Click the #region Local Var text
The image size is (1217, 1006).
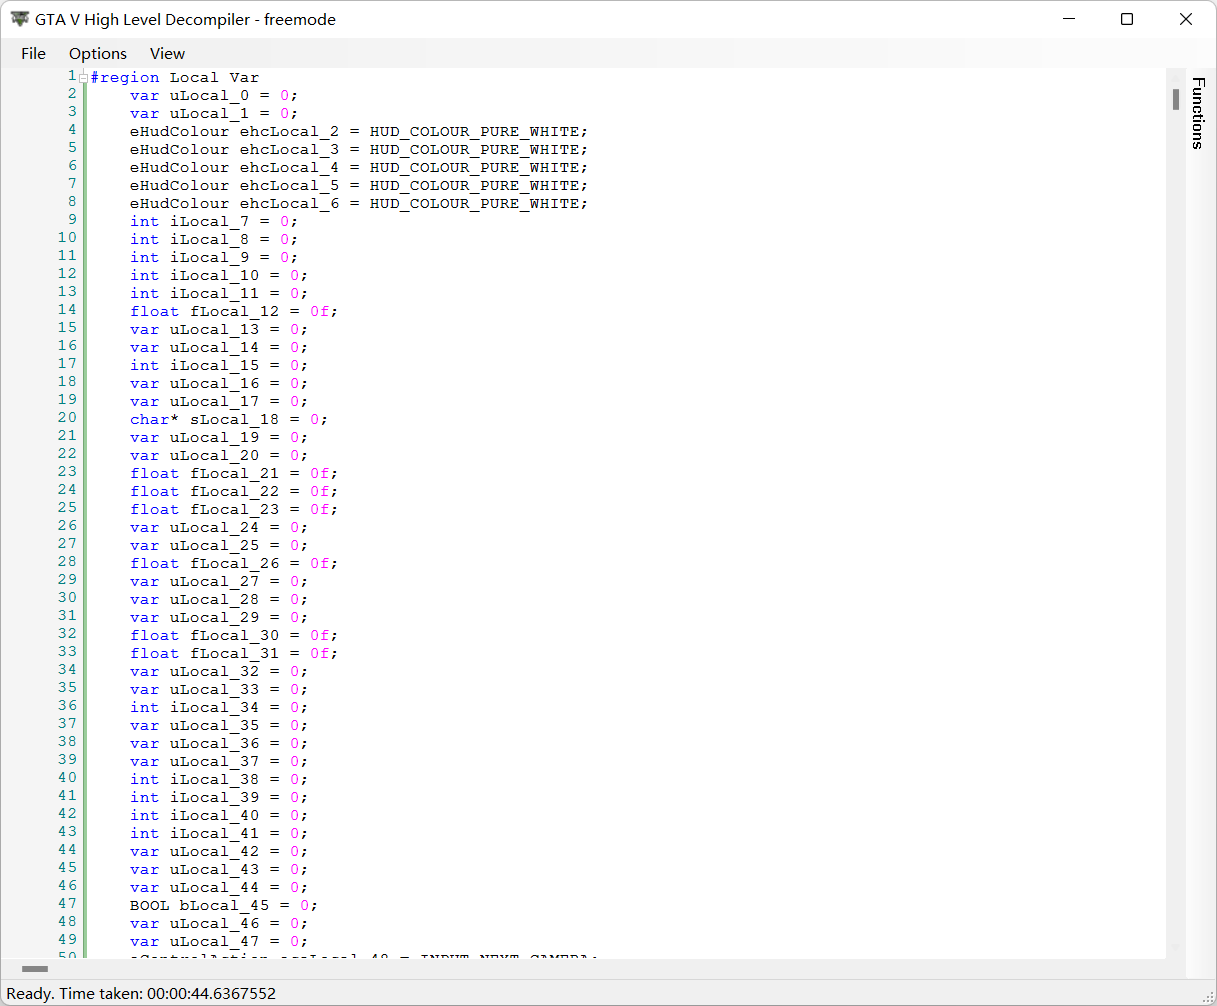(175, 78)
